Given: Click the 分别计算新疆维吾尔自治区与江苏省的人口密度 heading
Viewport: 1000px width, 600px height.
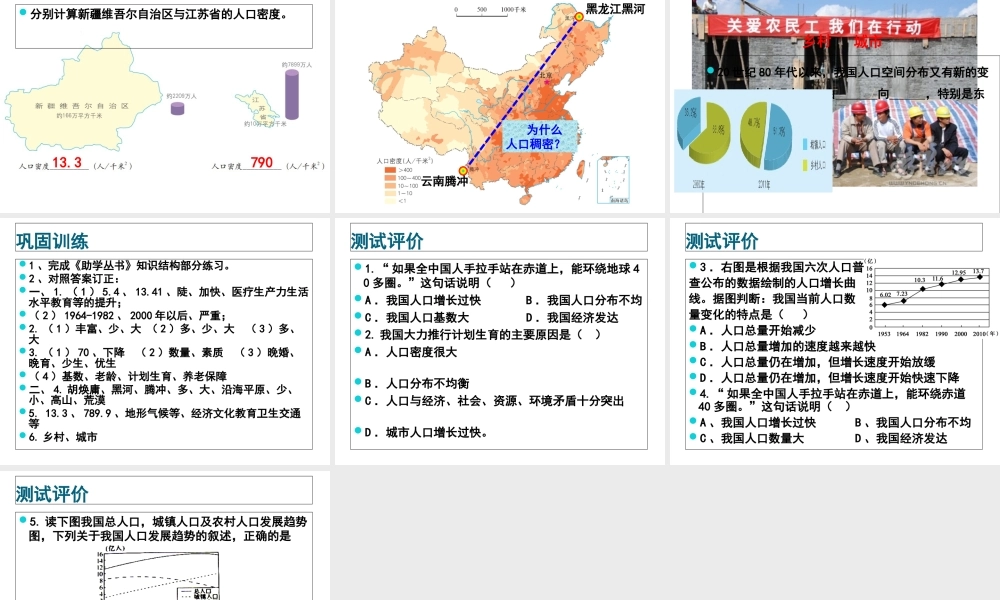Looking at the screenshot, I should click(159, 14).
